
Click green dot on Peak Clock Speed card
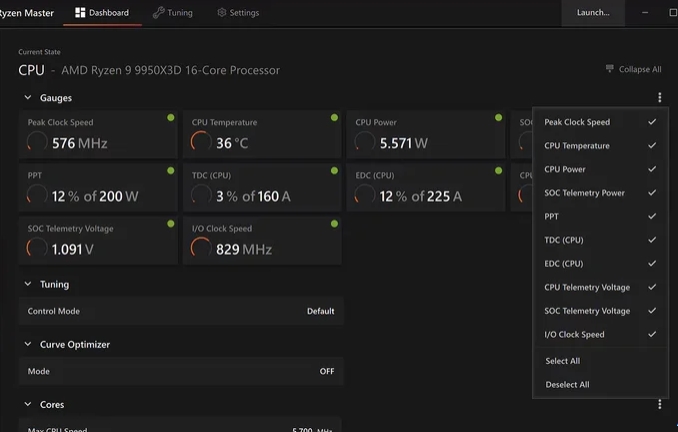click(x=171, y=118)
